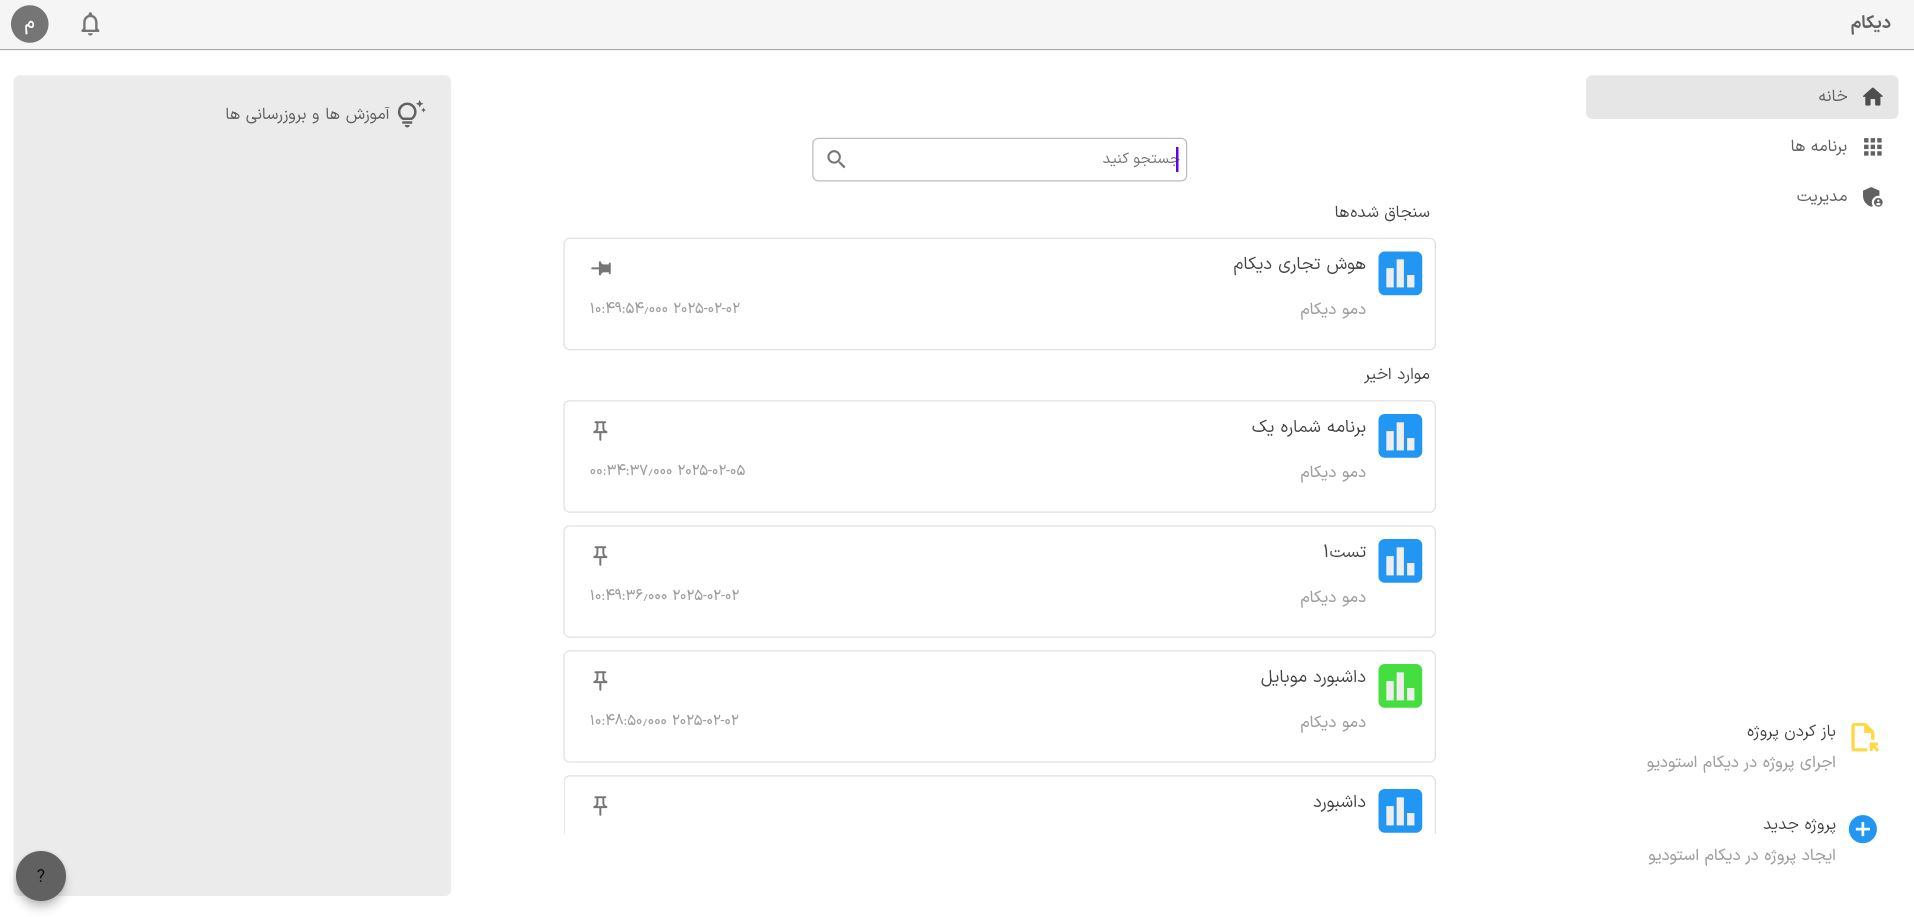Screen dimensions: 1914x917
Task: Pin داشبورد موبایل using its pin icon
Action: pyautogui.click(x=600, y=680)
